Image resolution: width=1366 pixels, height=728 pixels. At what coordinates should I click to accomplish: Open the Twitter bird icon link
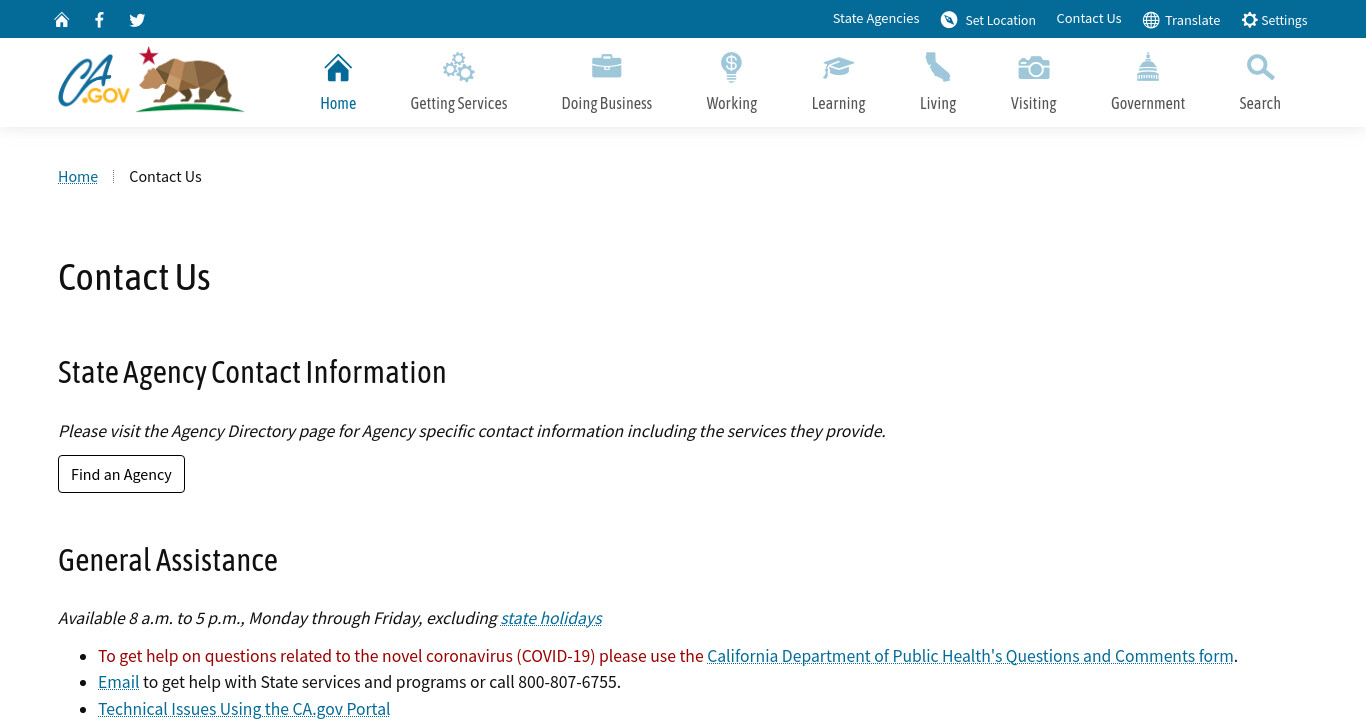137,20
